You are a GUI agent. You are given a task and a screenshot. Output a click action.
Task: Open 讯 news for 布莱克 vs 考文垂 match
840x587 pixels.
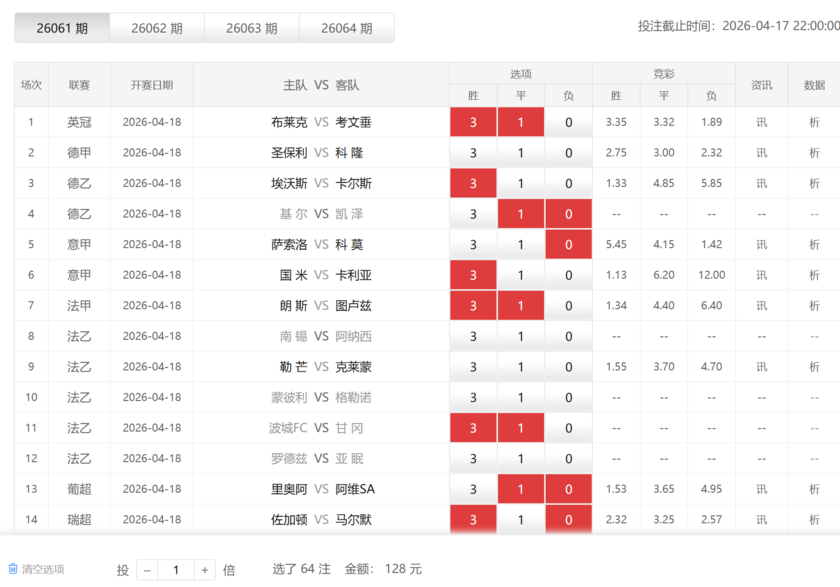pos(761,121)
